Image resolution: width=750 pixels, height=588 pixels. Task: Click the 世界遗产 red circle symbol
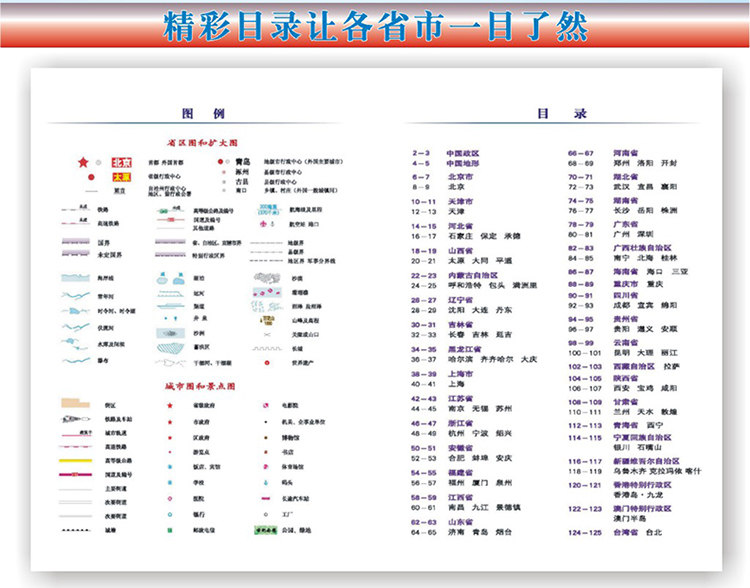267,363
